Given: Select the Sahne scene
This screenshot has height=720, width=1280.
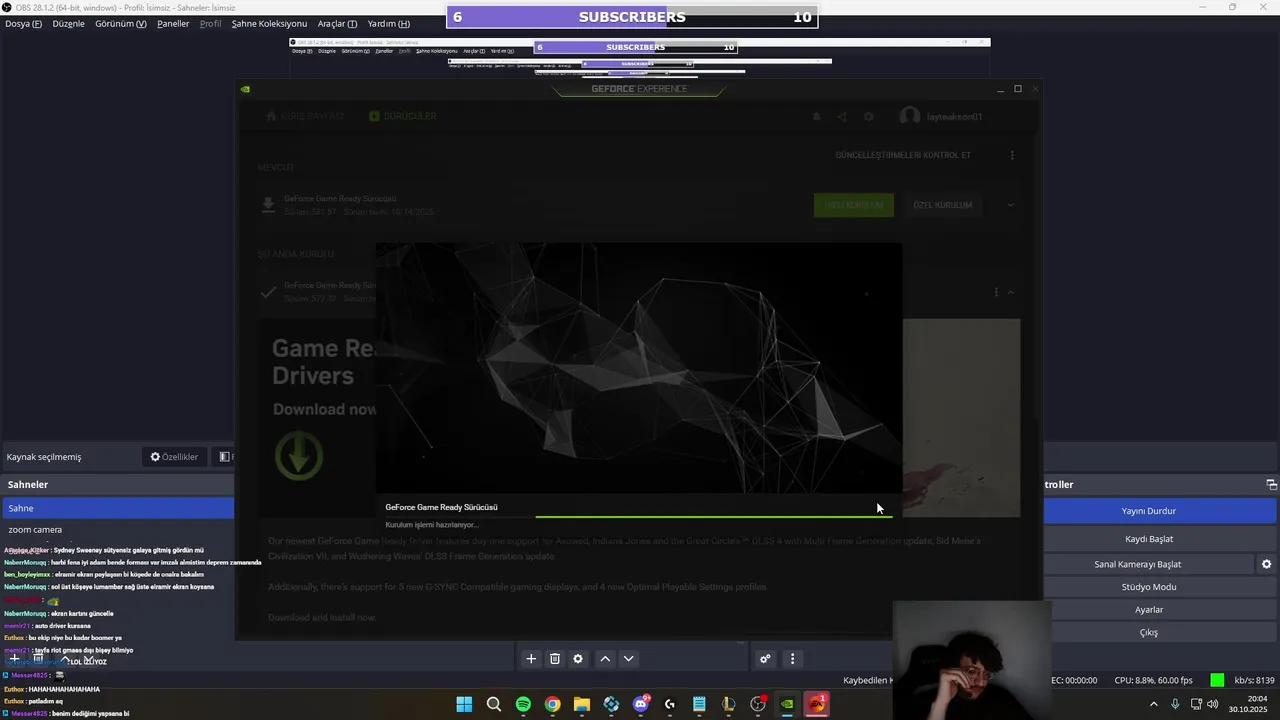Looking at the screenshot, I should (117, 509).
